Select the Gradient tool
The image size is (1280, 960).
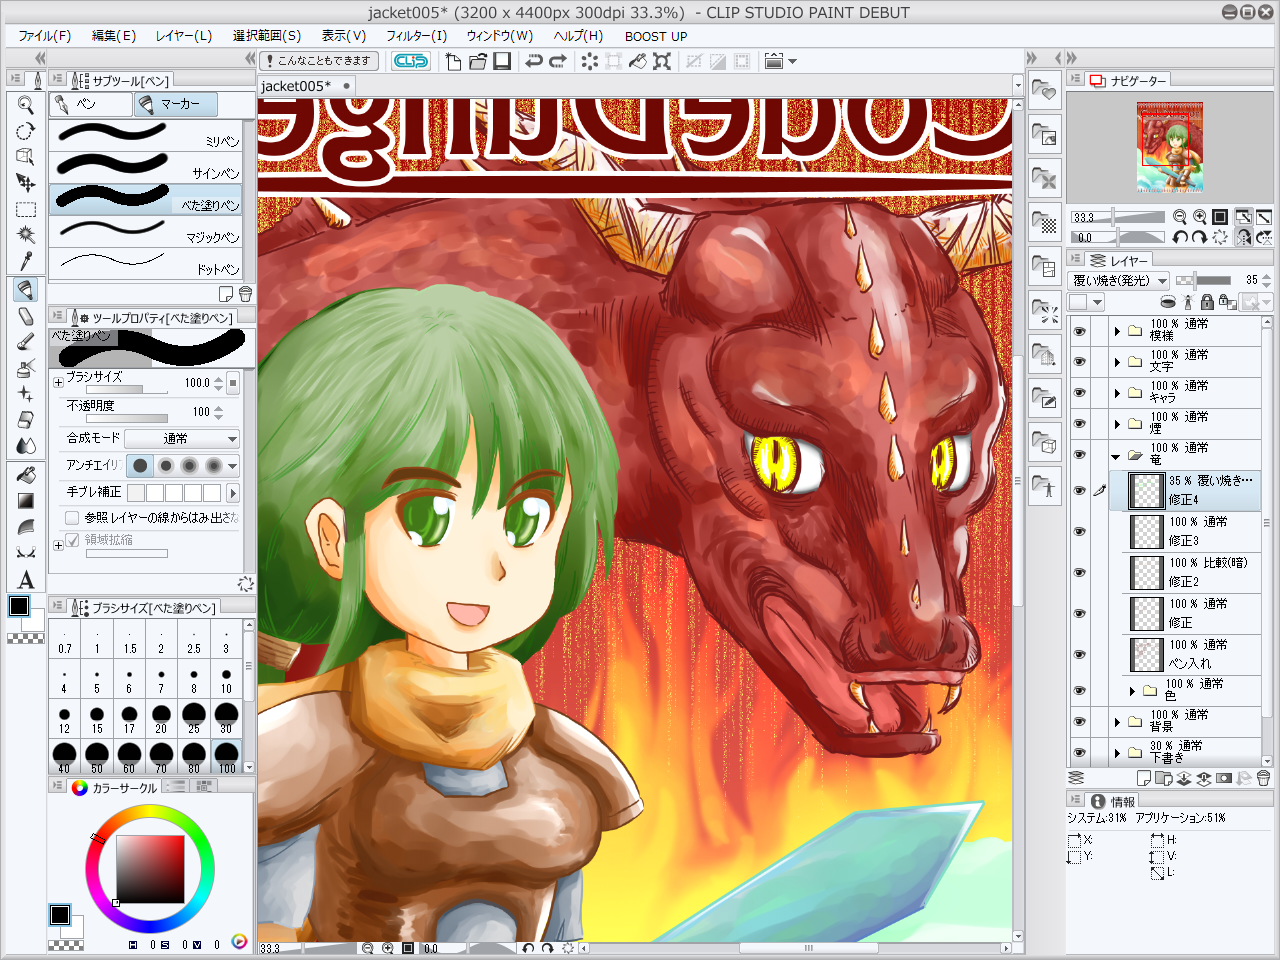click(x=26, y=501)
